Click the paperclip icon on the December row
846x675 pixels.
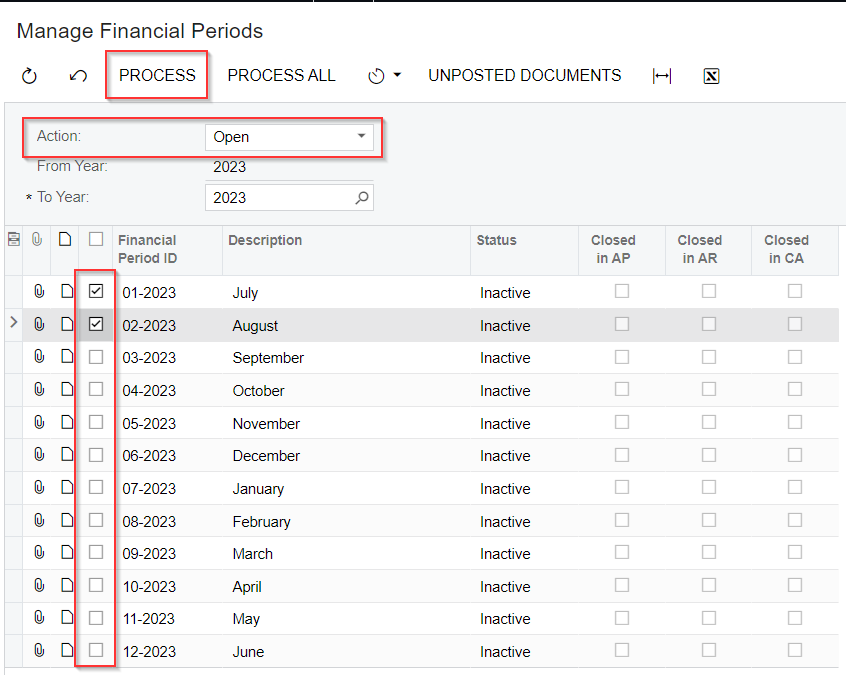point(39,455)
